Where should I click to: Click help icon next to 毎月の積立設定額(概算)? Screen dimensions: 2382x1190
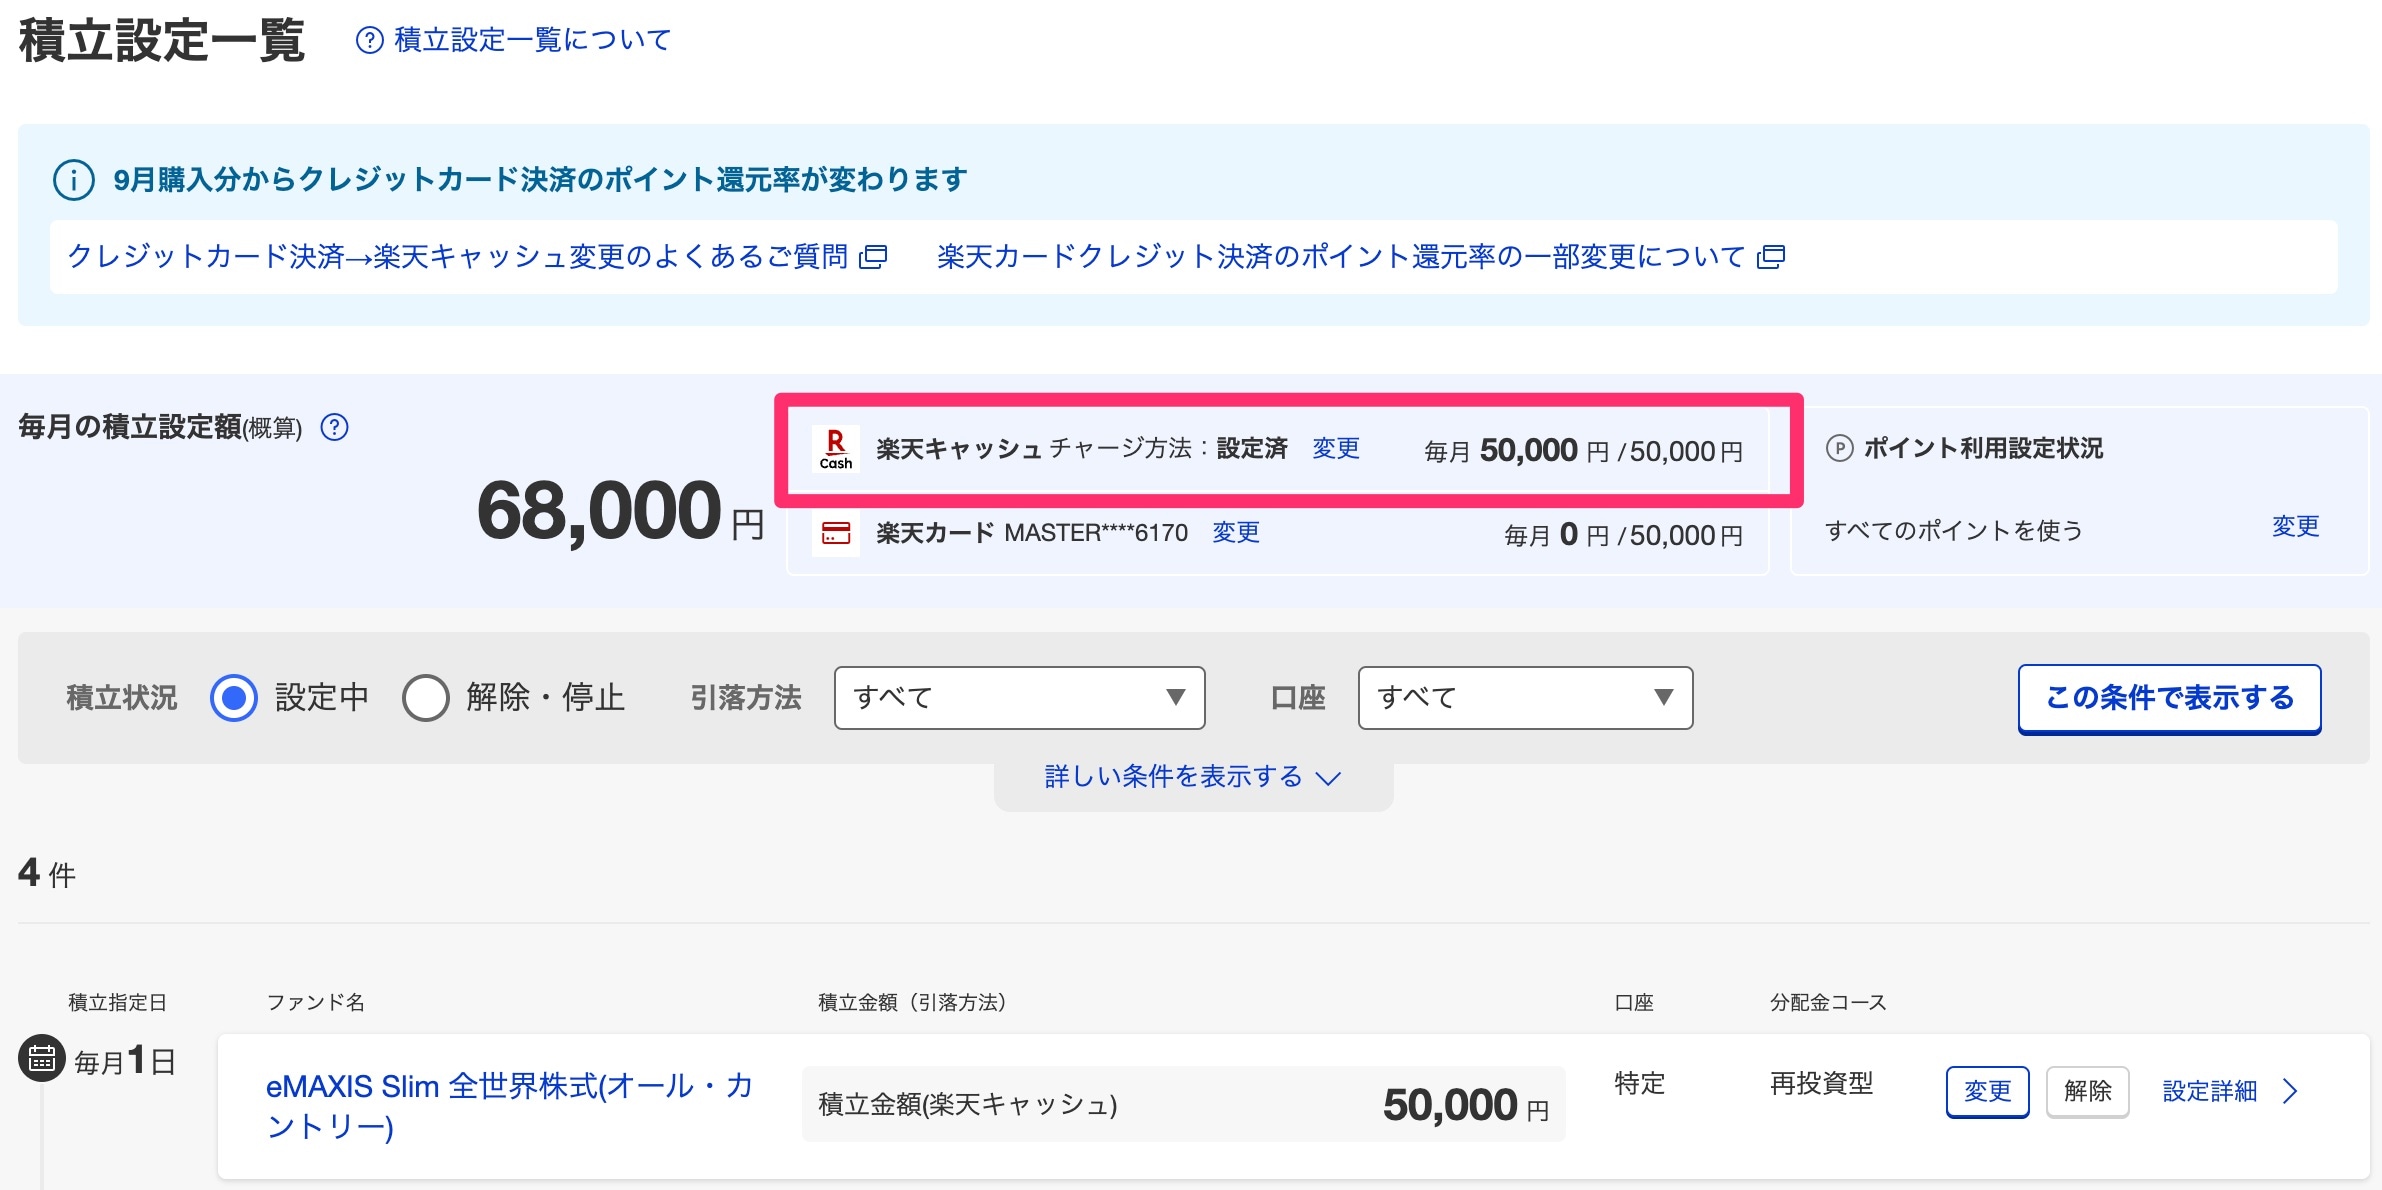click(334, 428)
